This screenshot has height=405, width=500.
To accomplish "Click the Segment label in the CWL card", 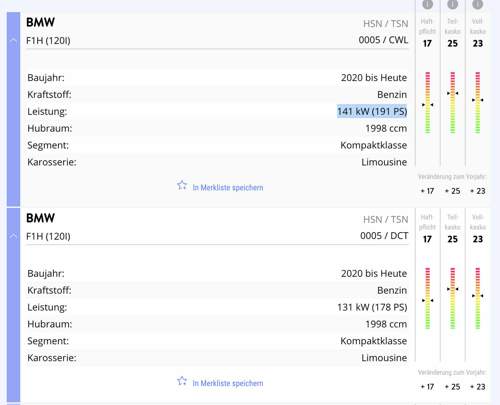I will coord(48,145).
